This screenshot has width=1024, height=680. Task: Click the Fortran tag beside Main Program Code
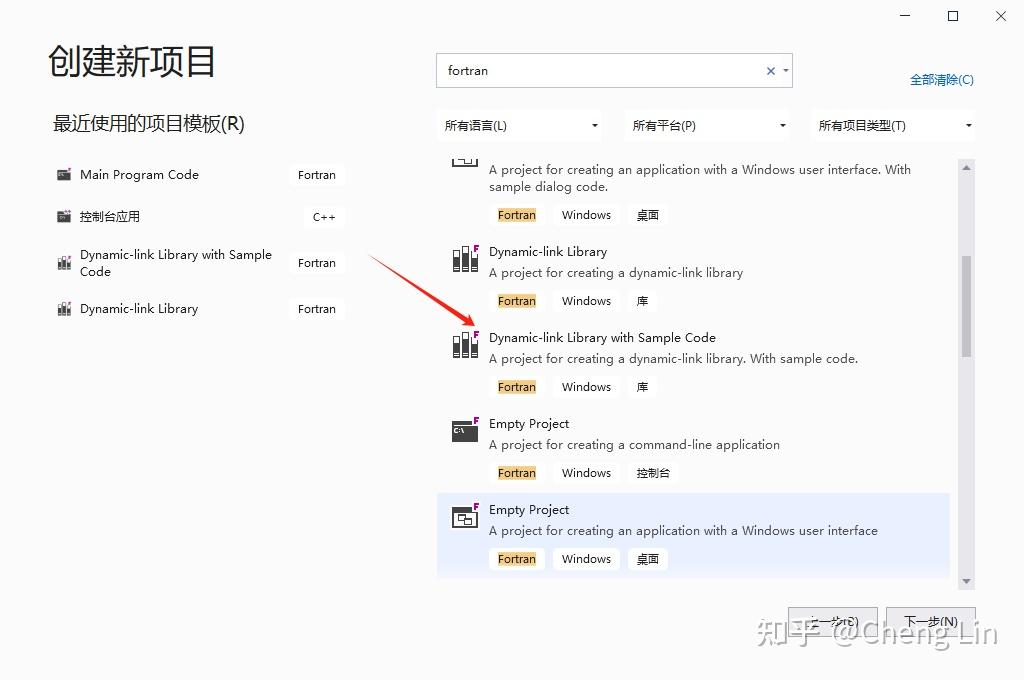tap(317, 175)
